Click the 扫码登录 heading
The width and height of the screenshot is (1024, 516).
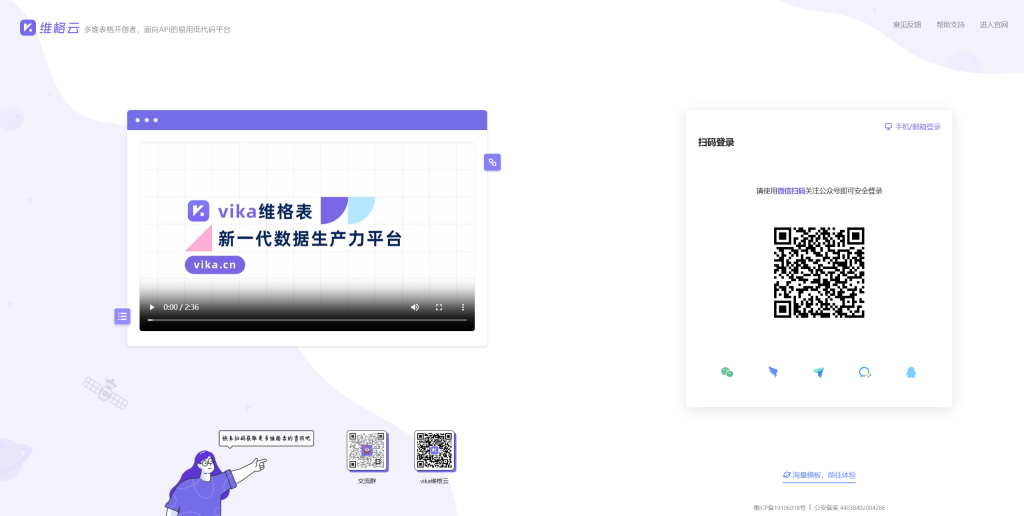click(x=716, y=142)
